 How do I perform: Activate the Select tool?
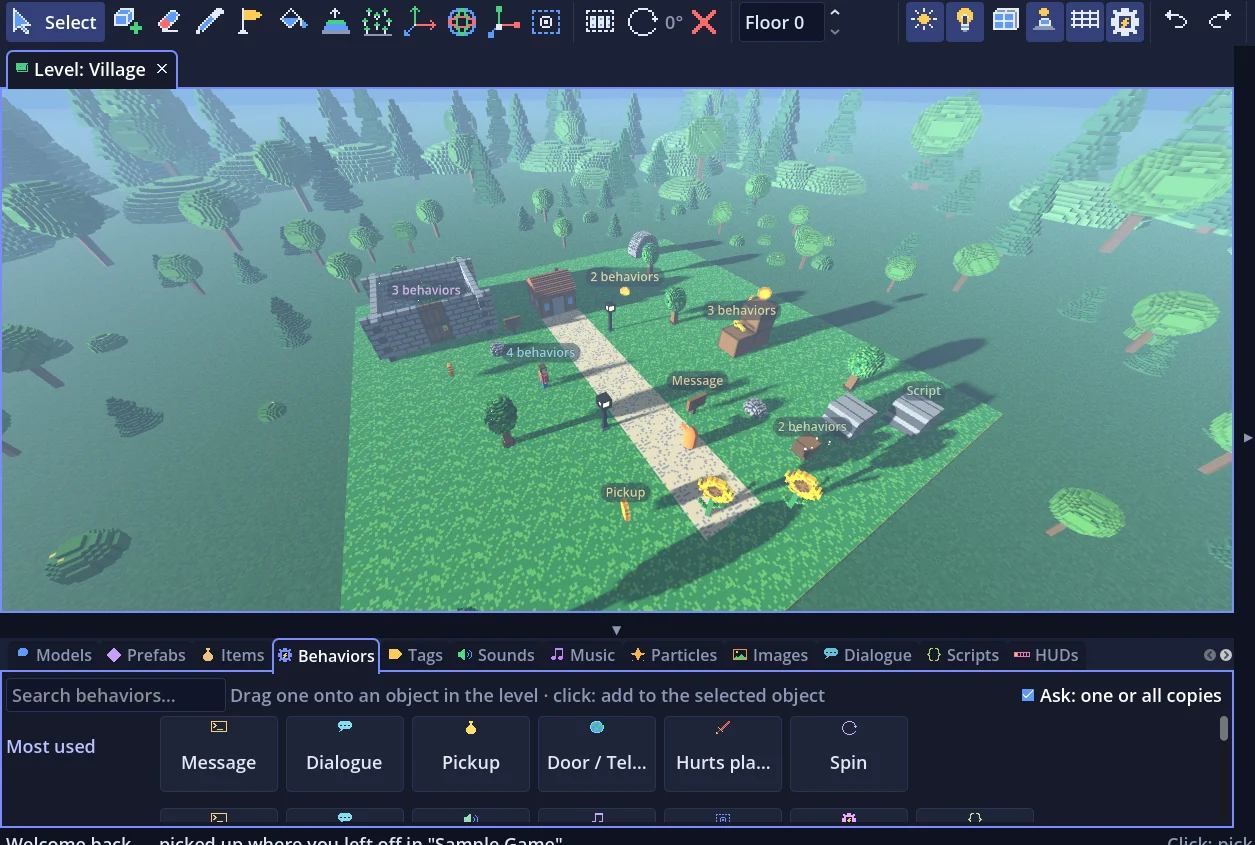pos(55,22)
